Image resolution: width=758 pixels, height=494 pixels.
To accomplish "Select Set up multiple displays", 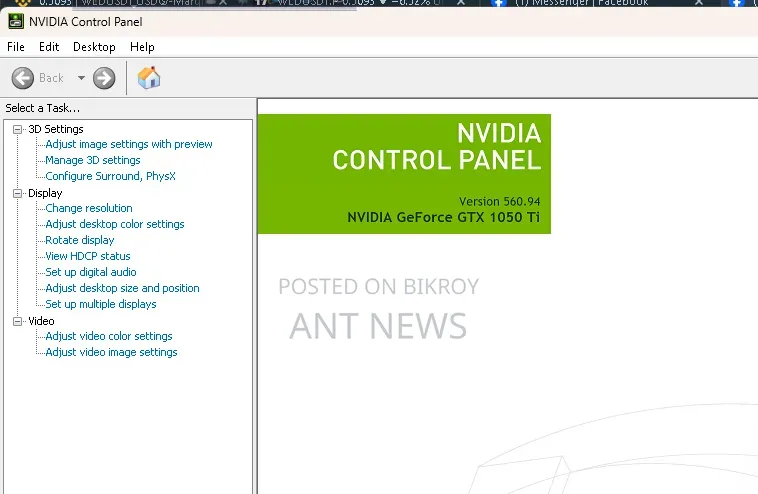I will 101,304.
